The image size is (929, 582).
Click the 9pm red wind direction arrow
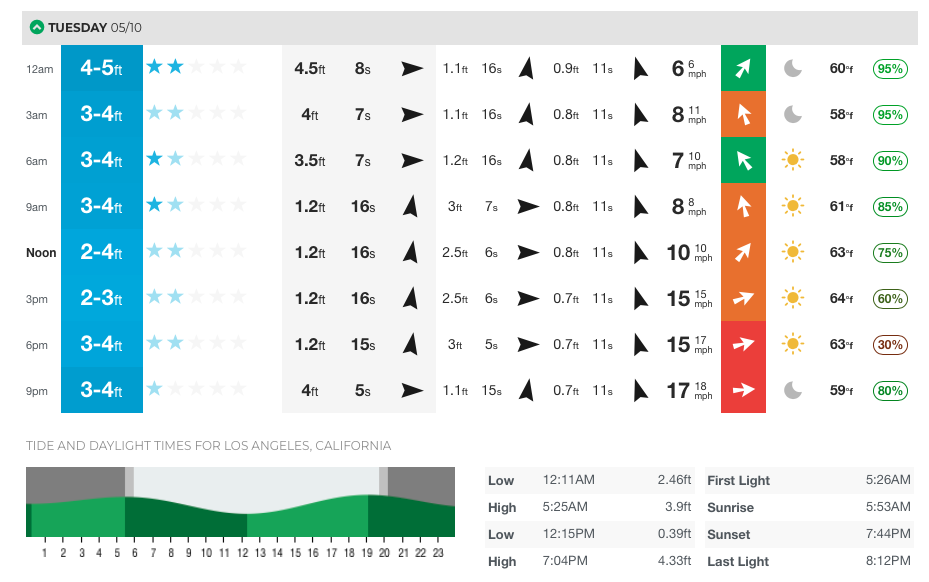click(x=742, y=390)
